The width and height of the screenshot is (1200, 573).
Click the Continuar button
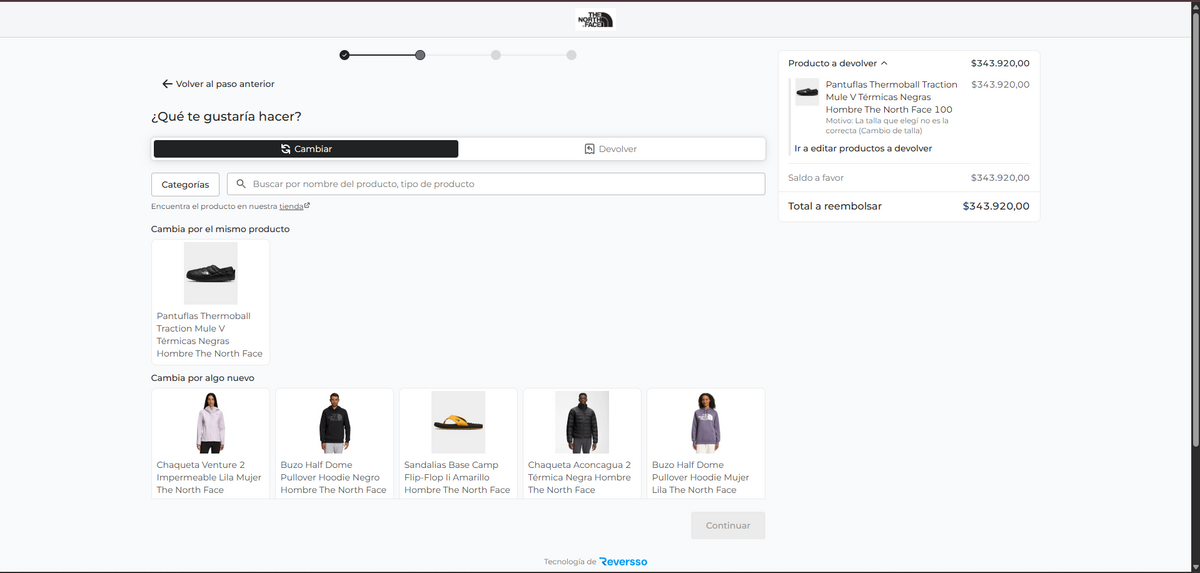(728, 525)
